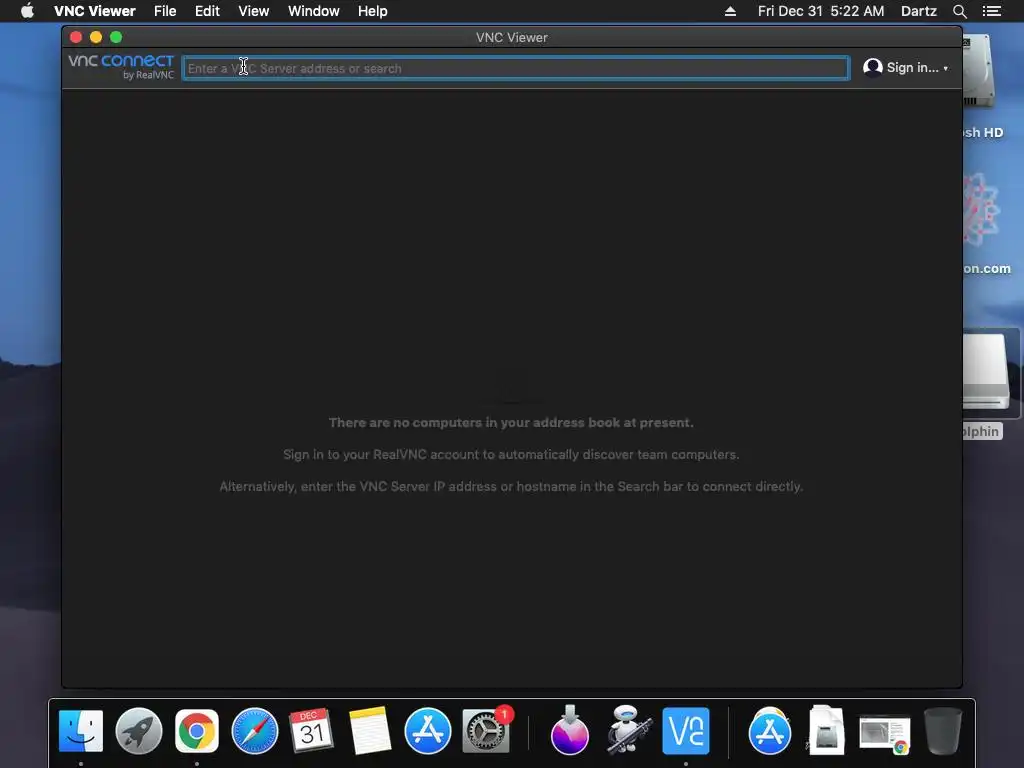1024x768 pixels.
Task: Click the VNC Viewer icon in the Dock
Action: [x=686, y=731]
